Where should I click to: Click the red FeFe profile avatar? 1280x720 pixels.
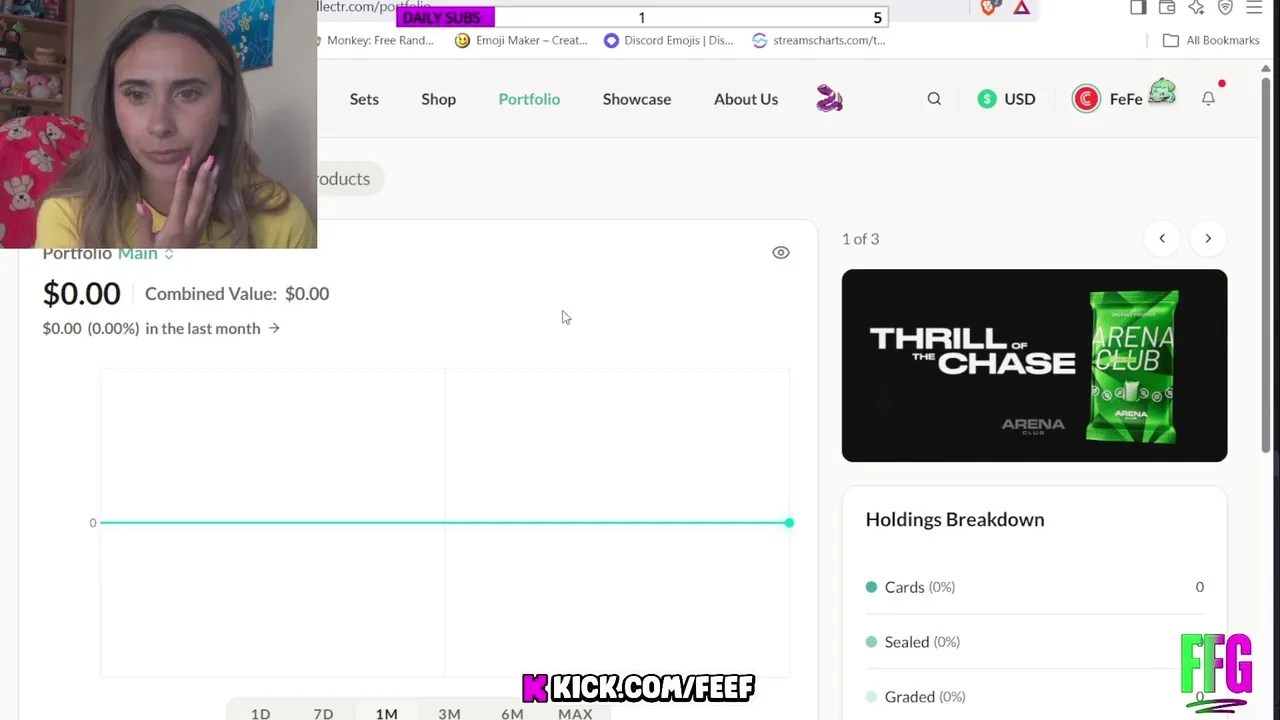pyautogui.click(x=1086, y=99)
